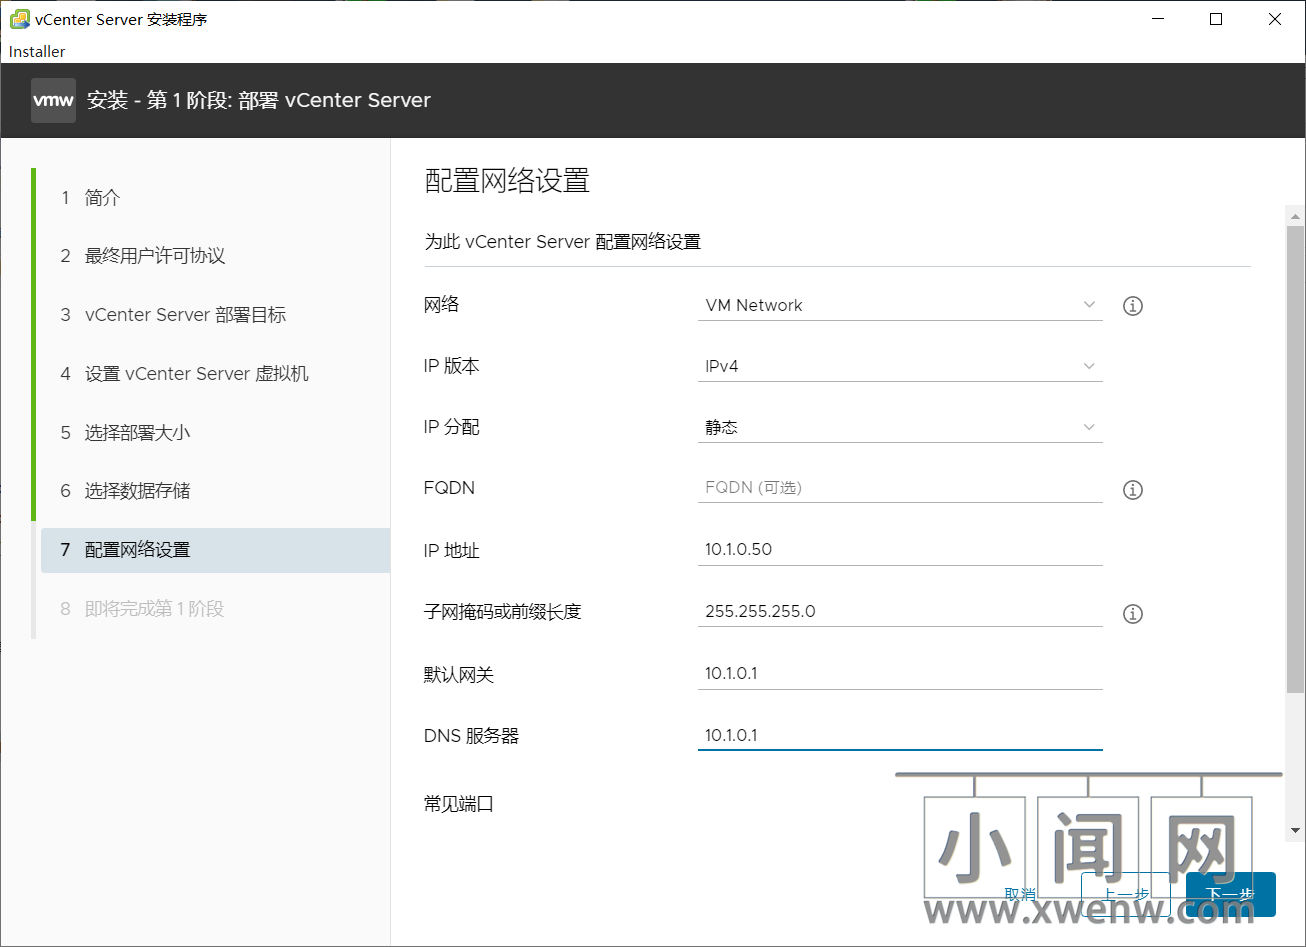Click the 取消 button
This screenshot has width=1306, height=947.
tap(1021, 895)
